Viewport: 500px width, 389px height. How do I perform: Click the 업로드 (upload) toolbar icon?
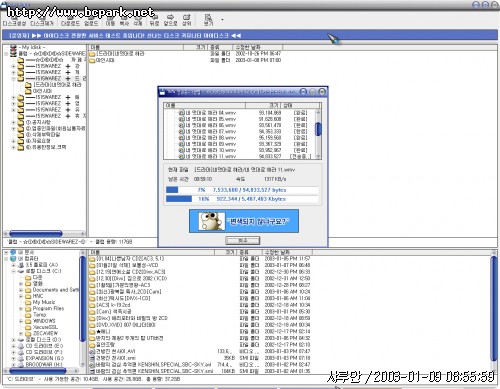tap(91, 20)
